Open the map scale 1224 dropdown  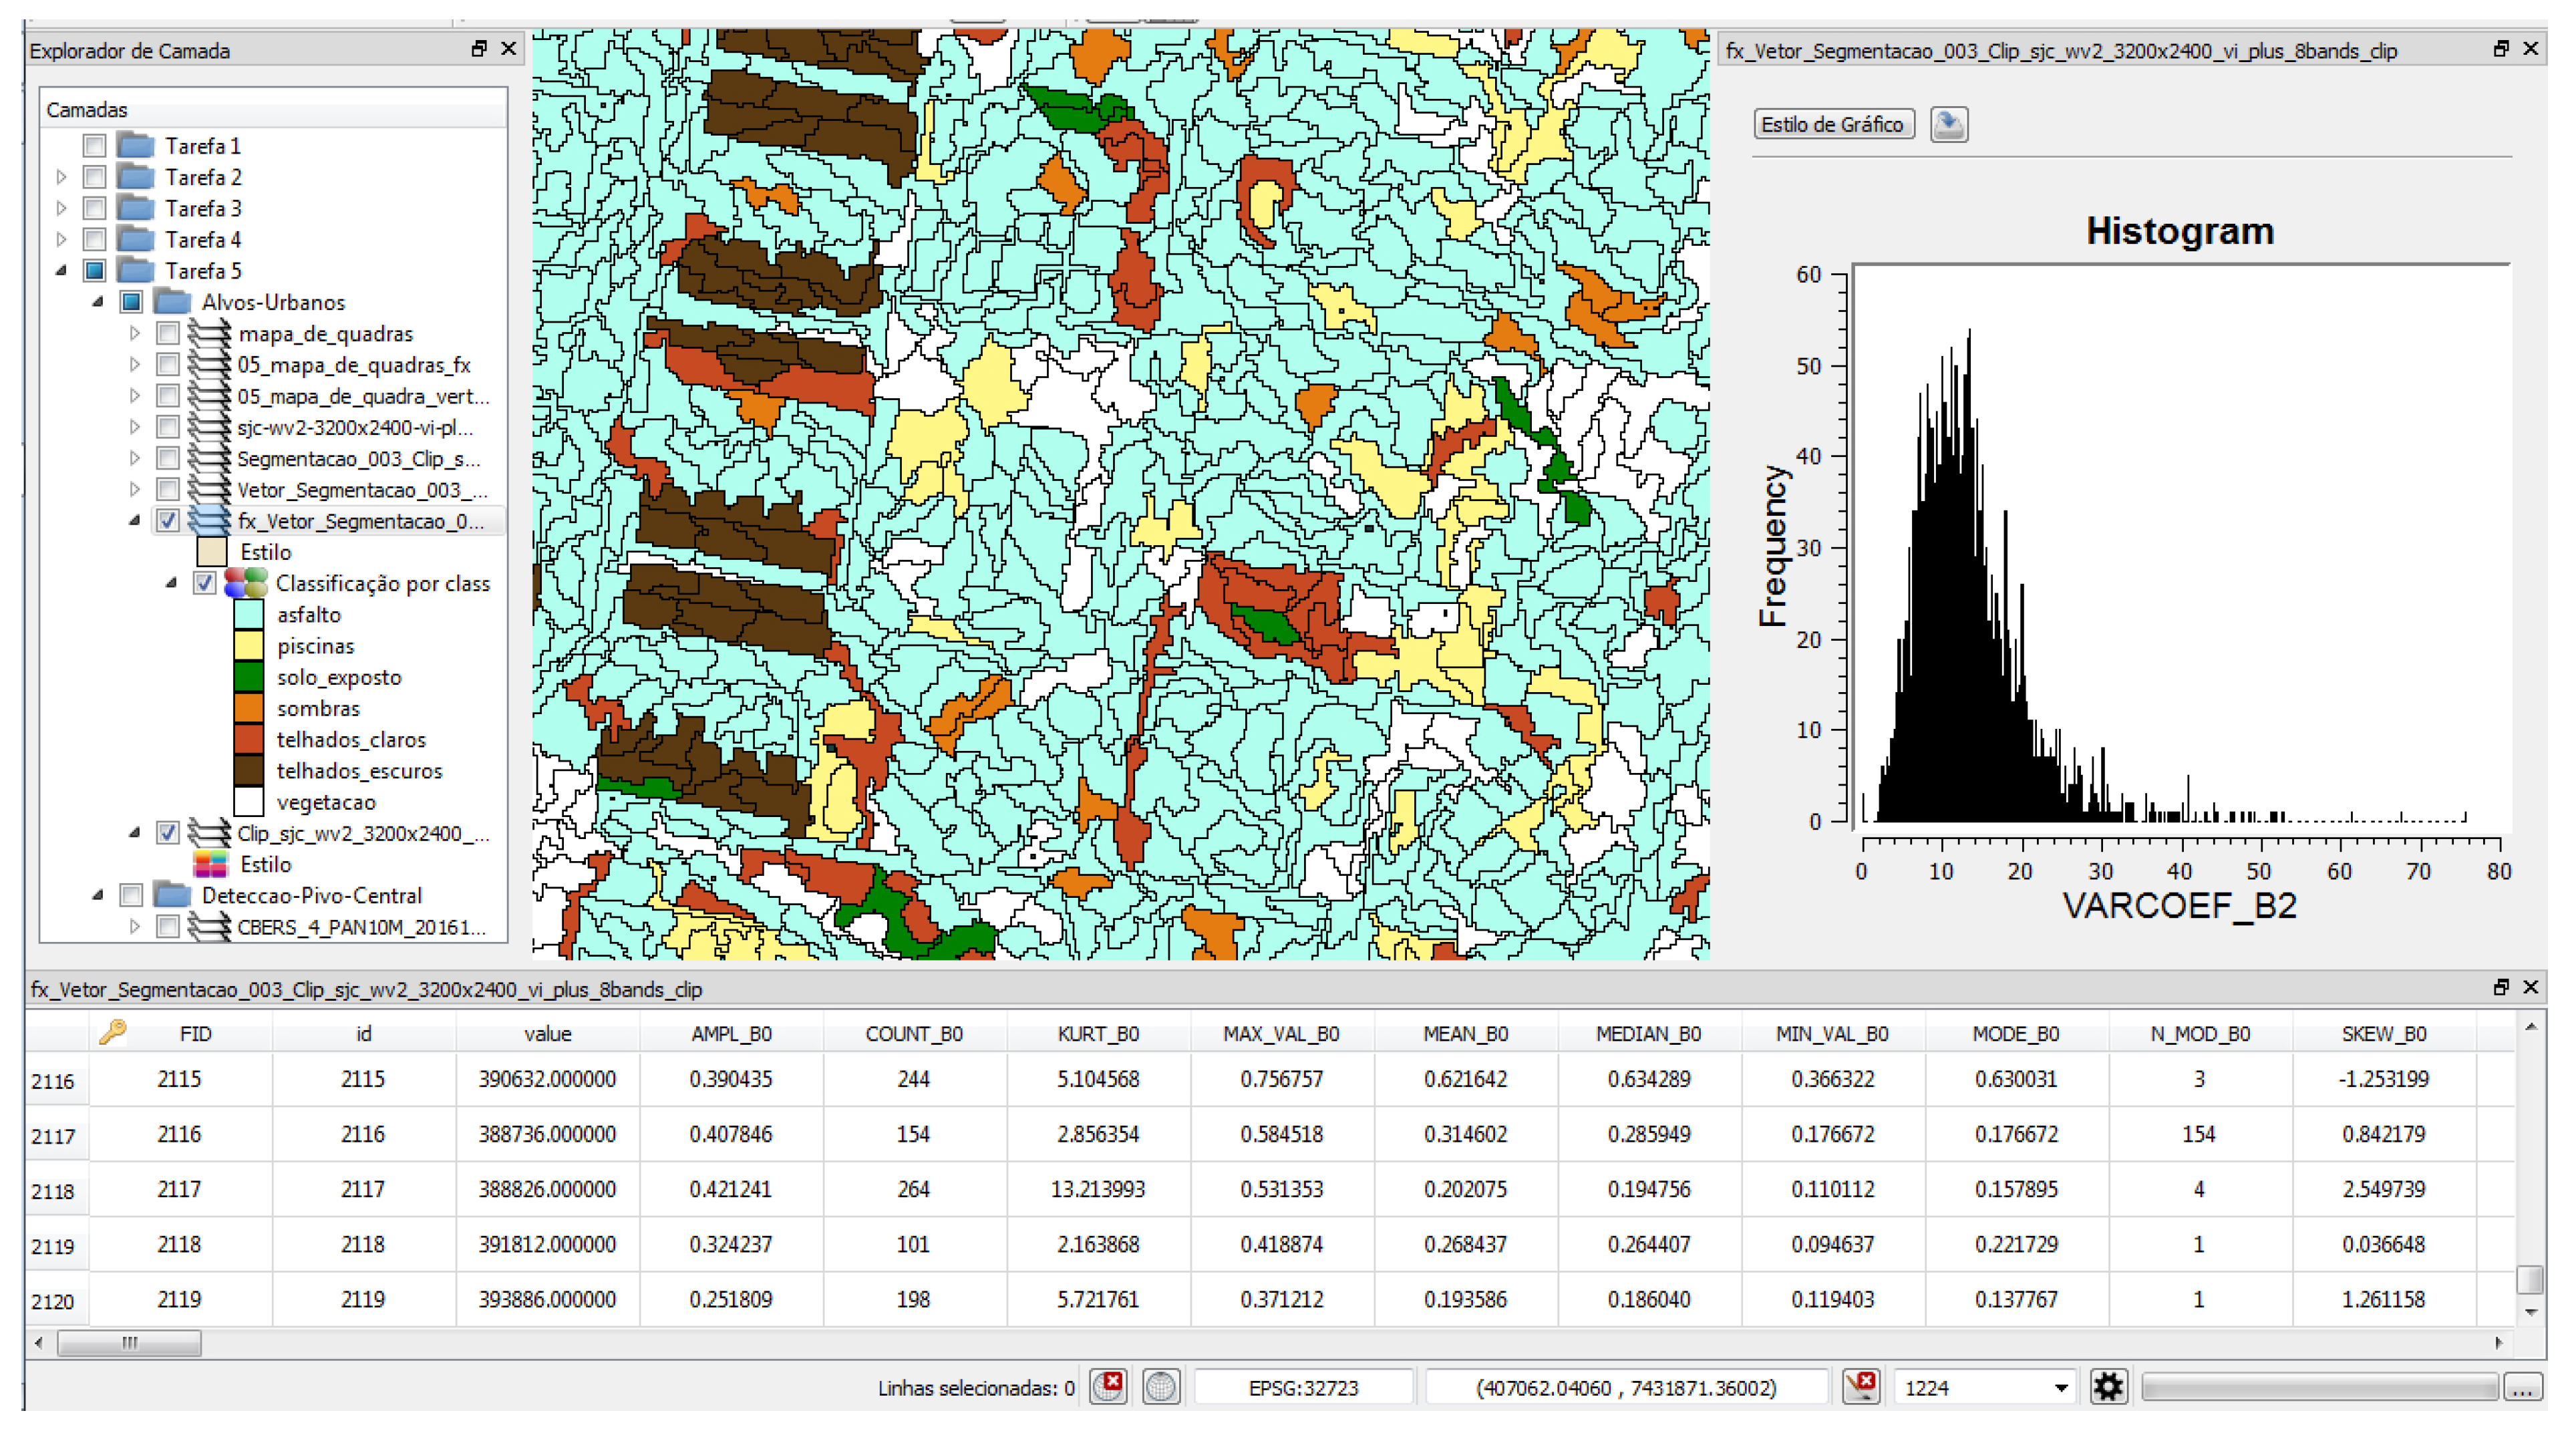[x=2060, y=1387]
